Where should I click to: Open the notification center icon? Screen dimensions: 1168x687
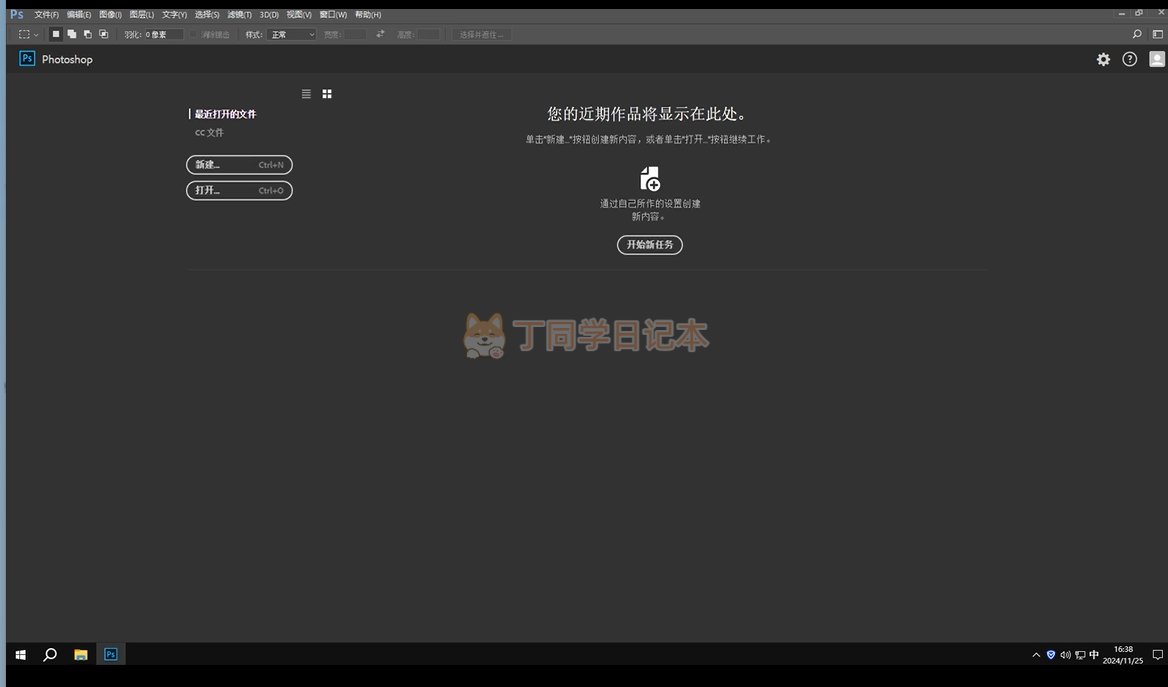(x=1158, y=655)
